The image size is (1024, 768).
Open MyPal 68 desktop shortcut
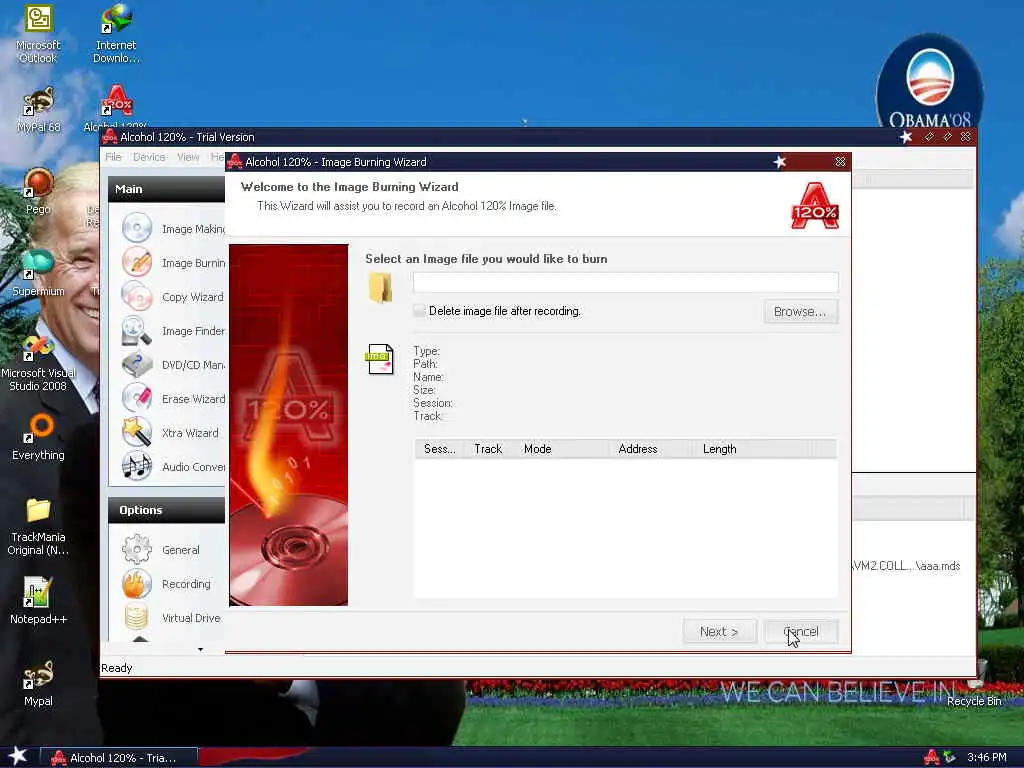pyautogui.click(x=38, y=102)
